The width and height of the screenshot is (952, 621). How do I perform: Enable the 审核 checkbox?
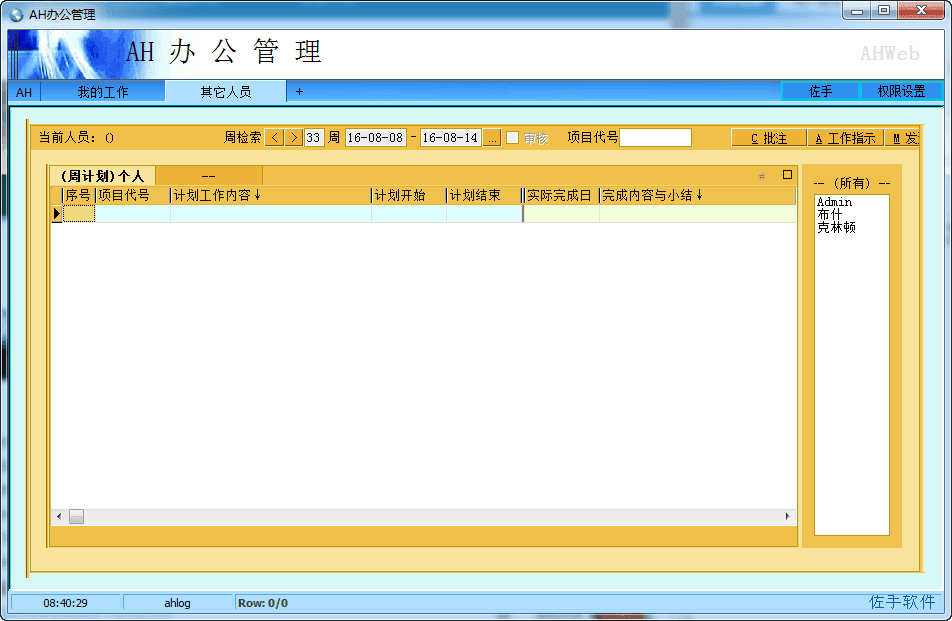513,138
